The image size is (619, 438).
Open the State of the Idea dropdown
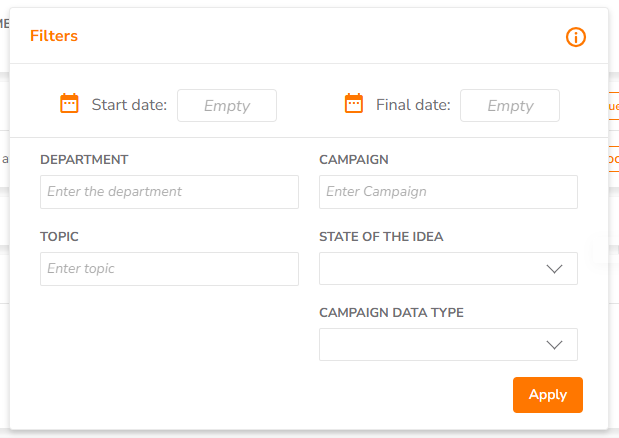point(448,268)
